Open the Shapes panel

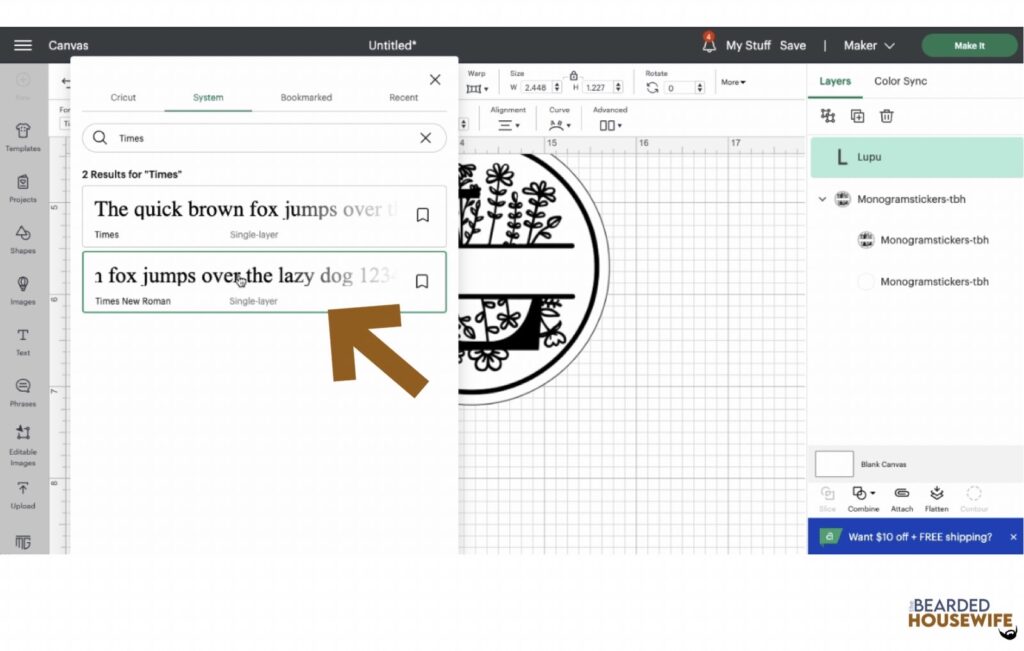pyautogui.click(x=23, y=239)
